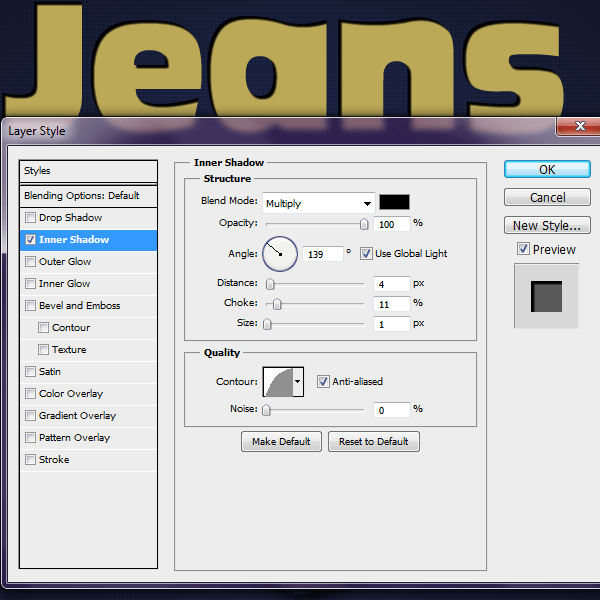Click the Cancel button
The width and height of the screenshot is (600, 600).
point(547,198)
